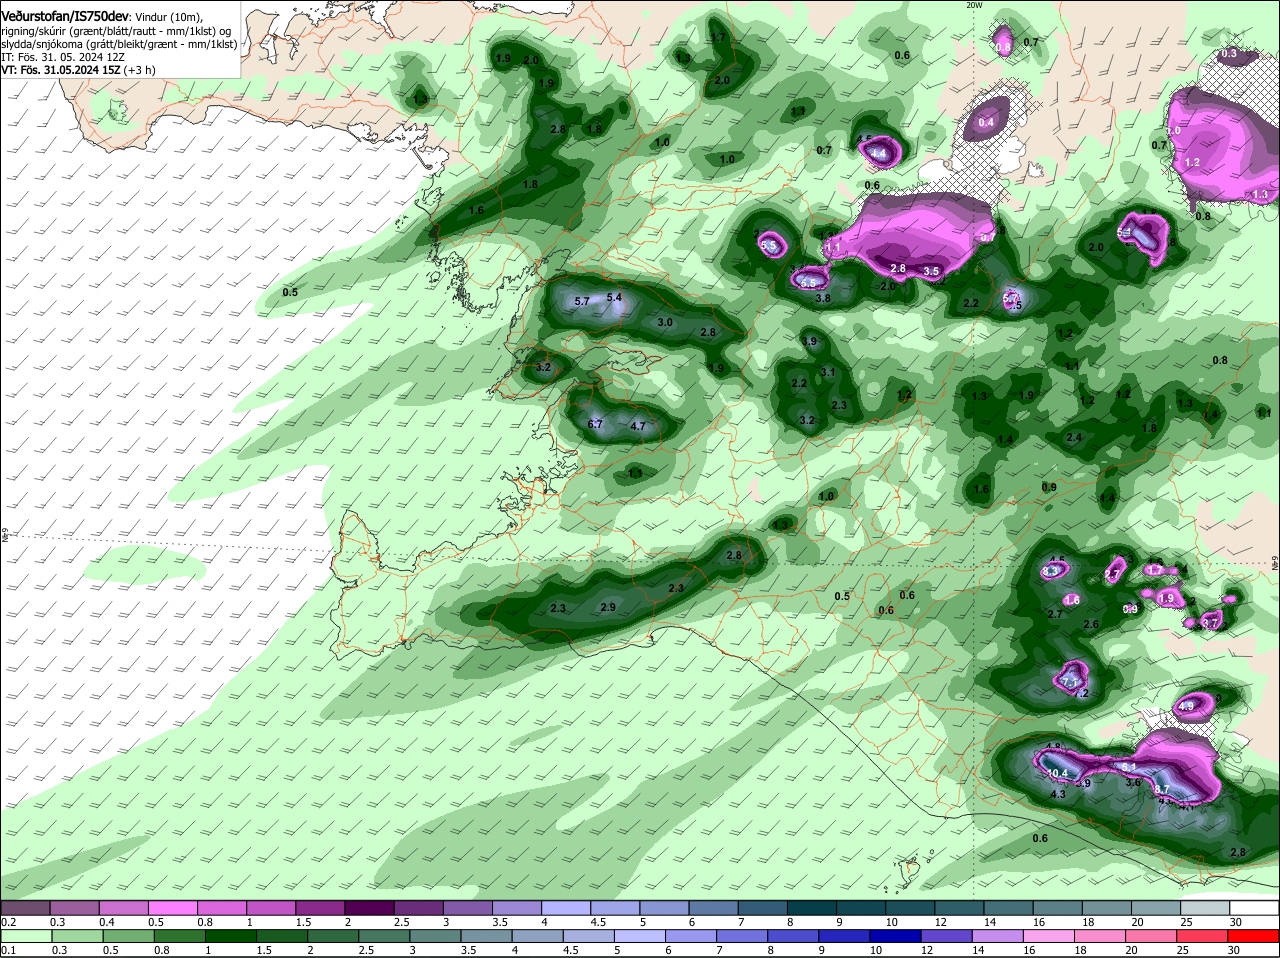Select the rain scale swatch labeled 0.5
This screenshot has height=958, width=1280.
click(x=128, y=935)
